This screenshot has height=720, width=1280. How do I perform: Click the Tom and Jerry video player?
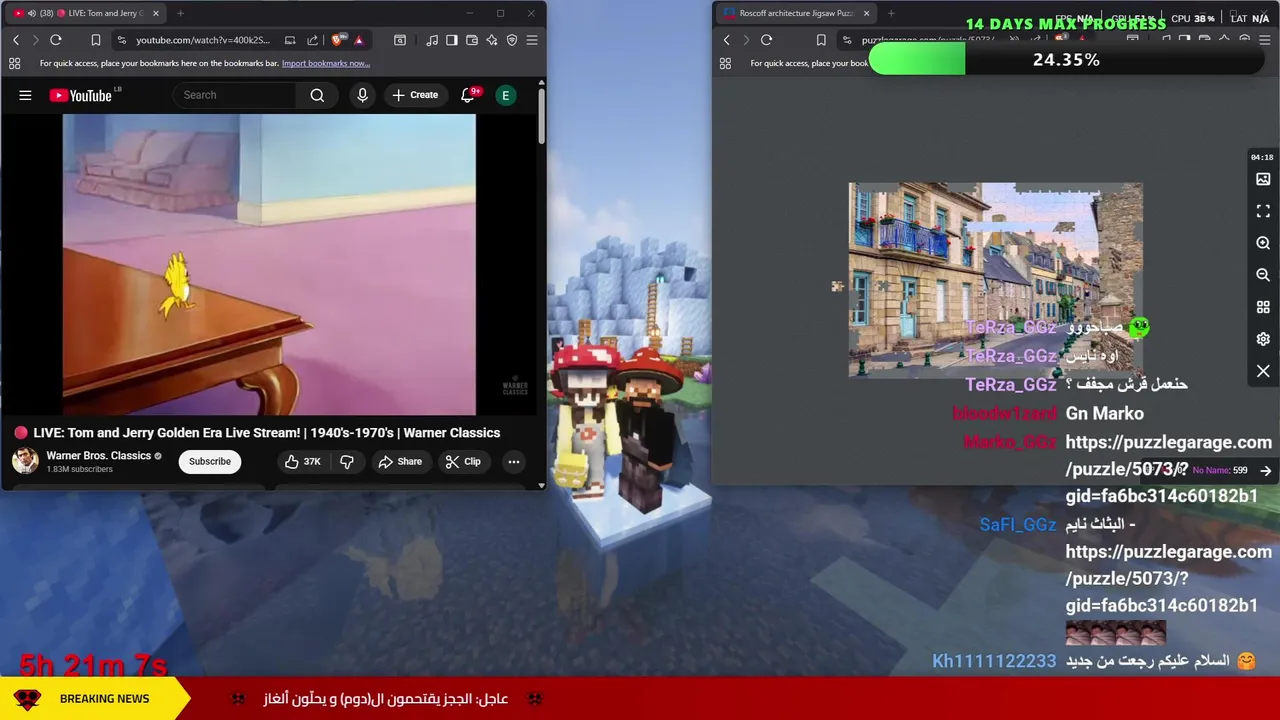269,264
